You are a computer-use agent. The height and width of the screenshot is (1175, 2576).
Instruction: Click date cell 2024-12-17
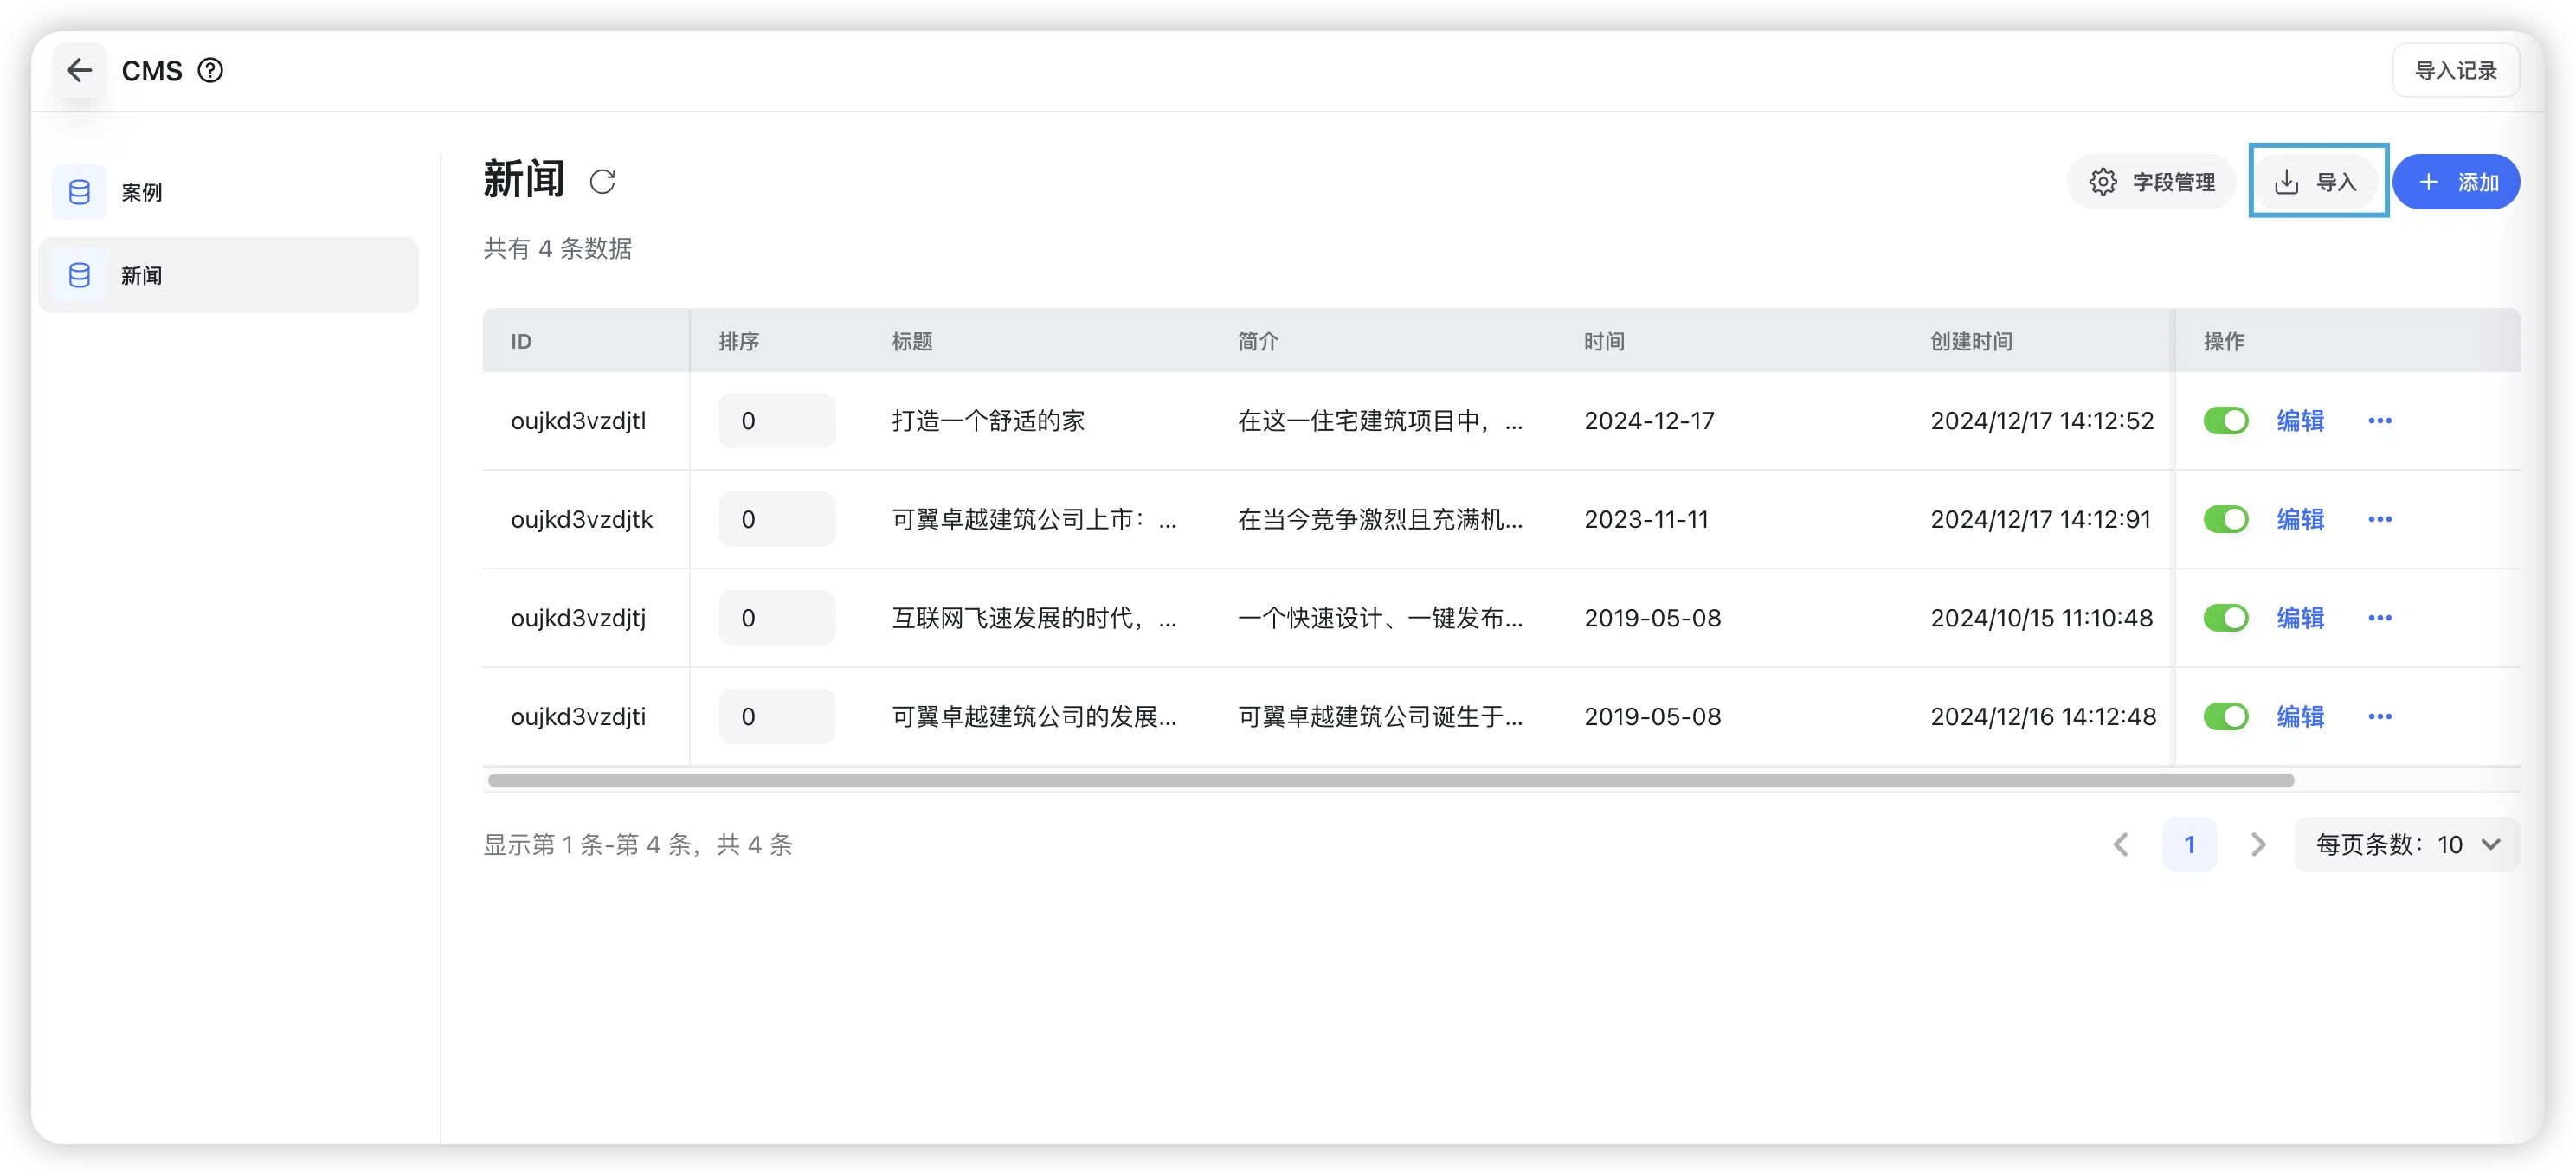1649,420
